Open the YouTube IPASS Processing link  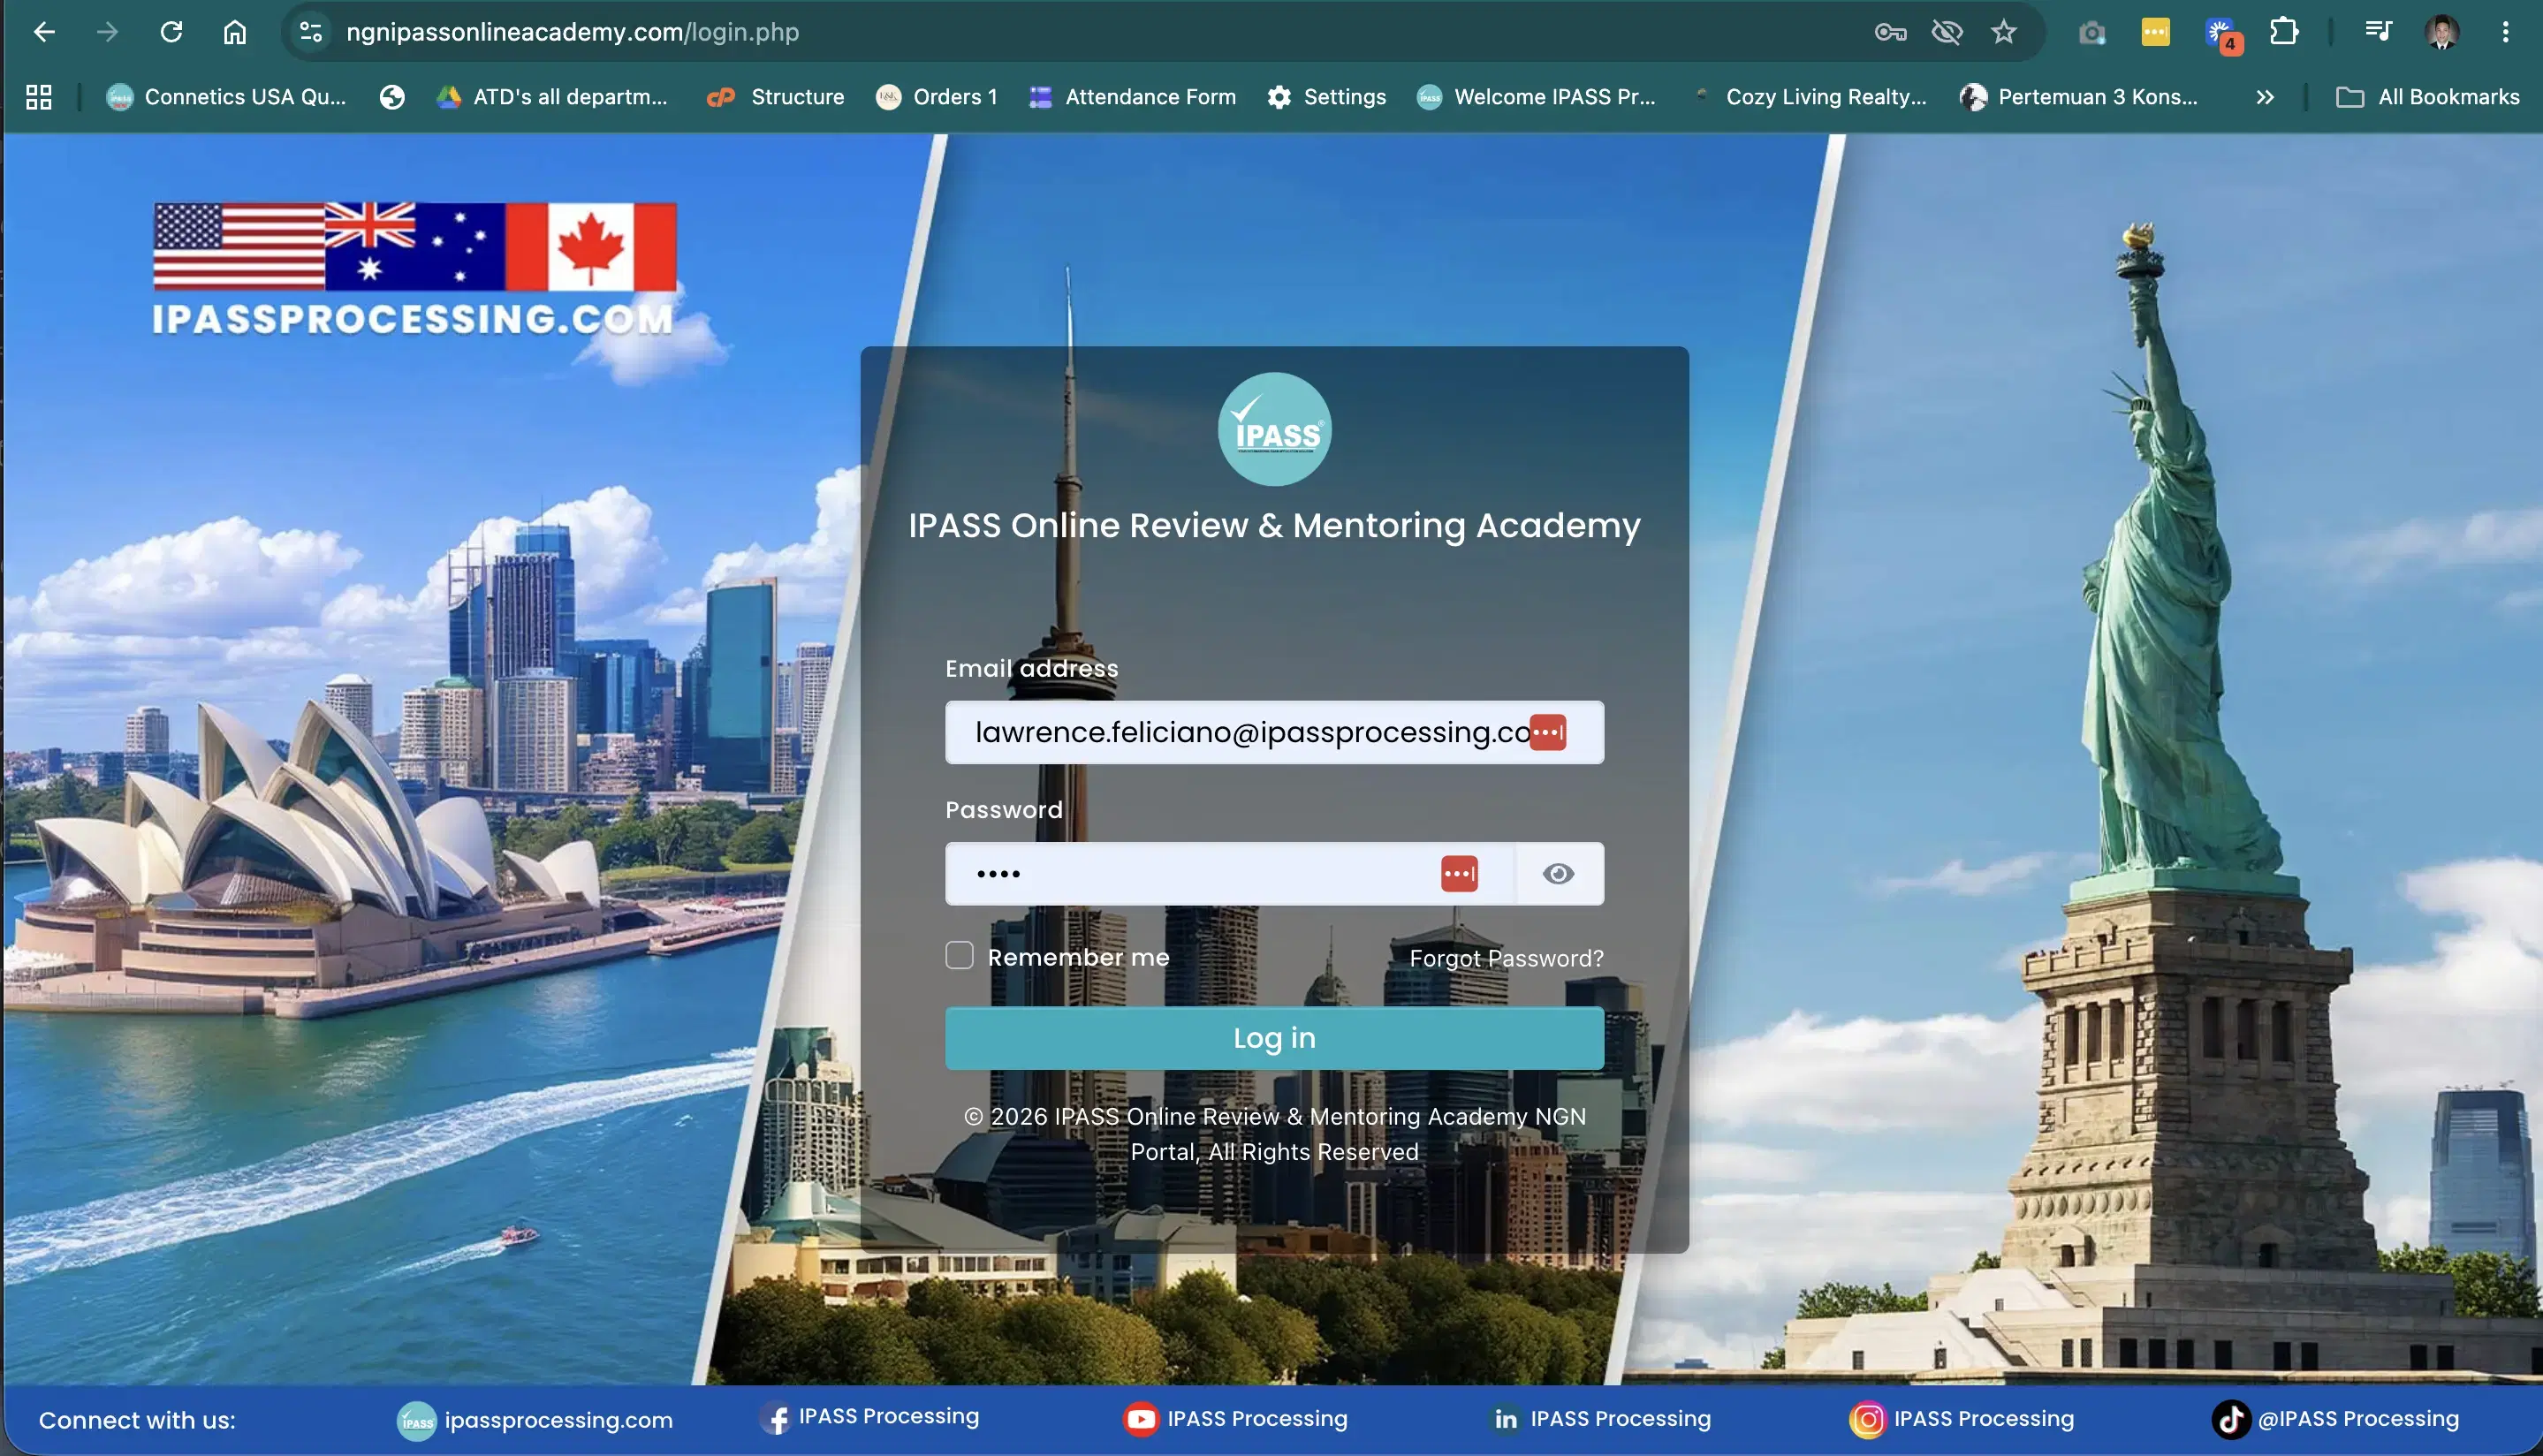click(x=1235, y=1418)
